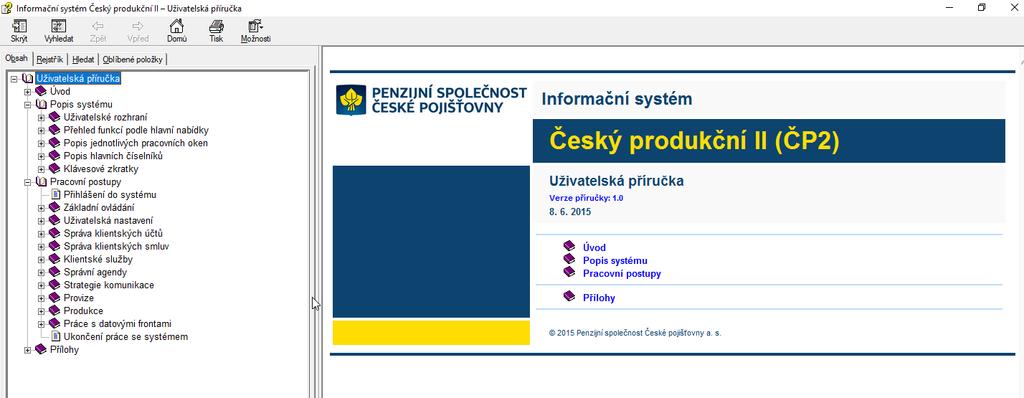Viewport: 1024px width, 398px height.
Task: Click book icon beside Správní agendy
Action: (54, 273)
